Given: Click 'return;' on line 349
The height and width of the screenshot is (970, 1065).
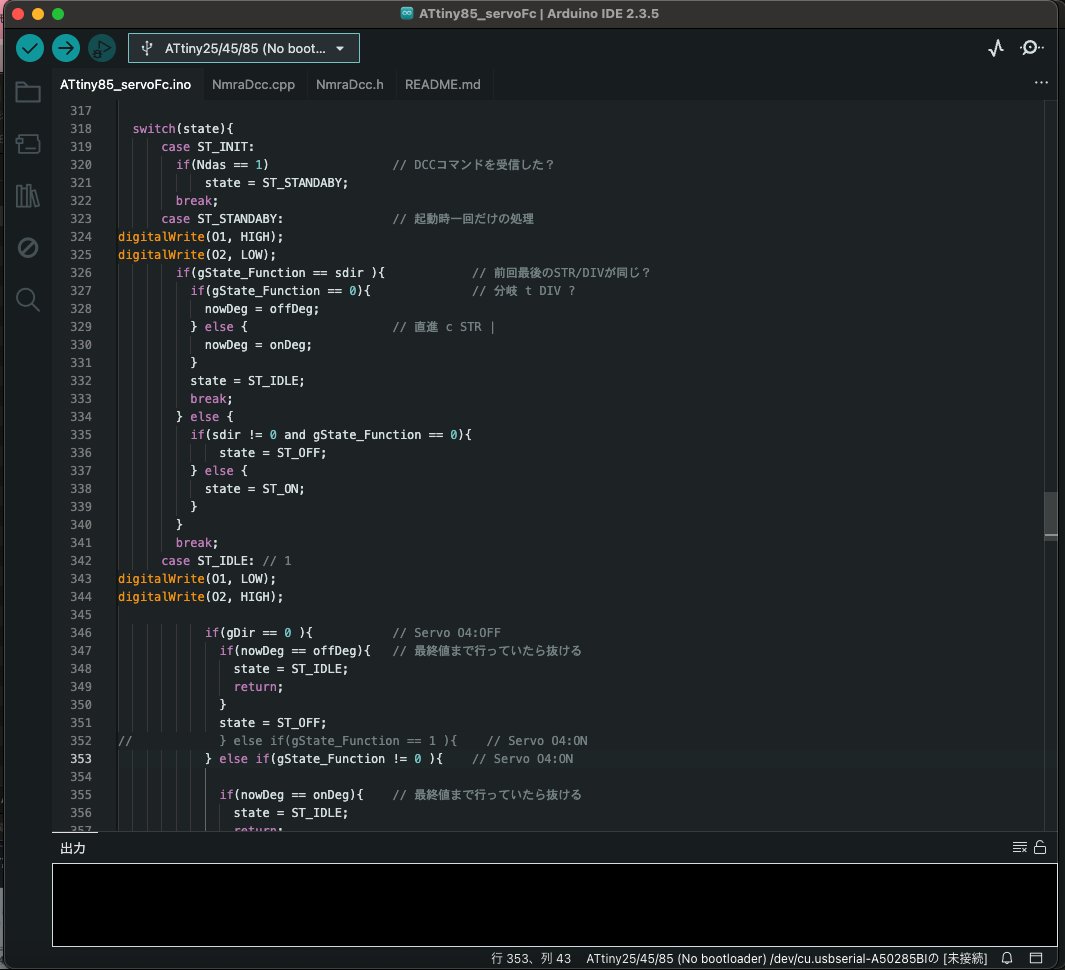Looking at the screenshot, I should (258, 687).
